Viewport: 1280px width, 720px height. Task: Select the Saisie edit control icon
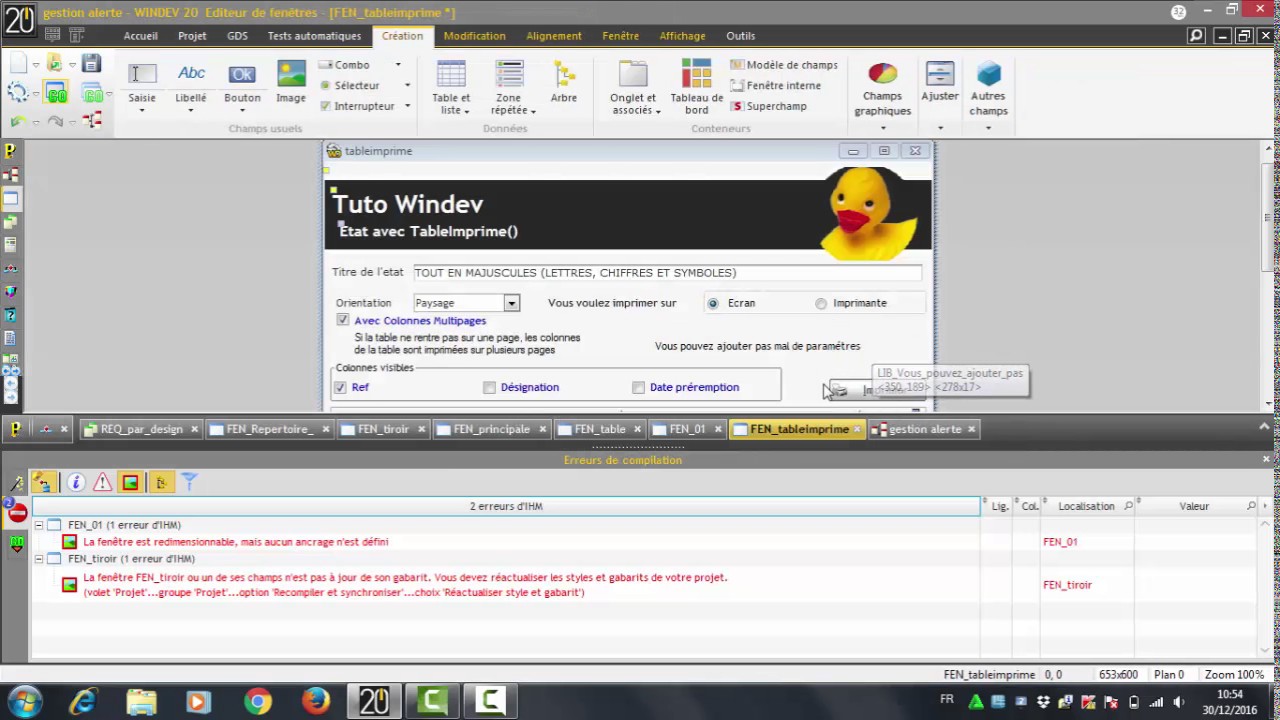142,74
